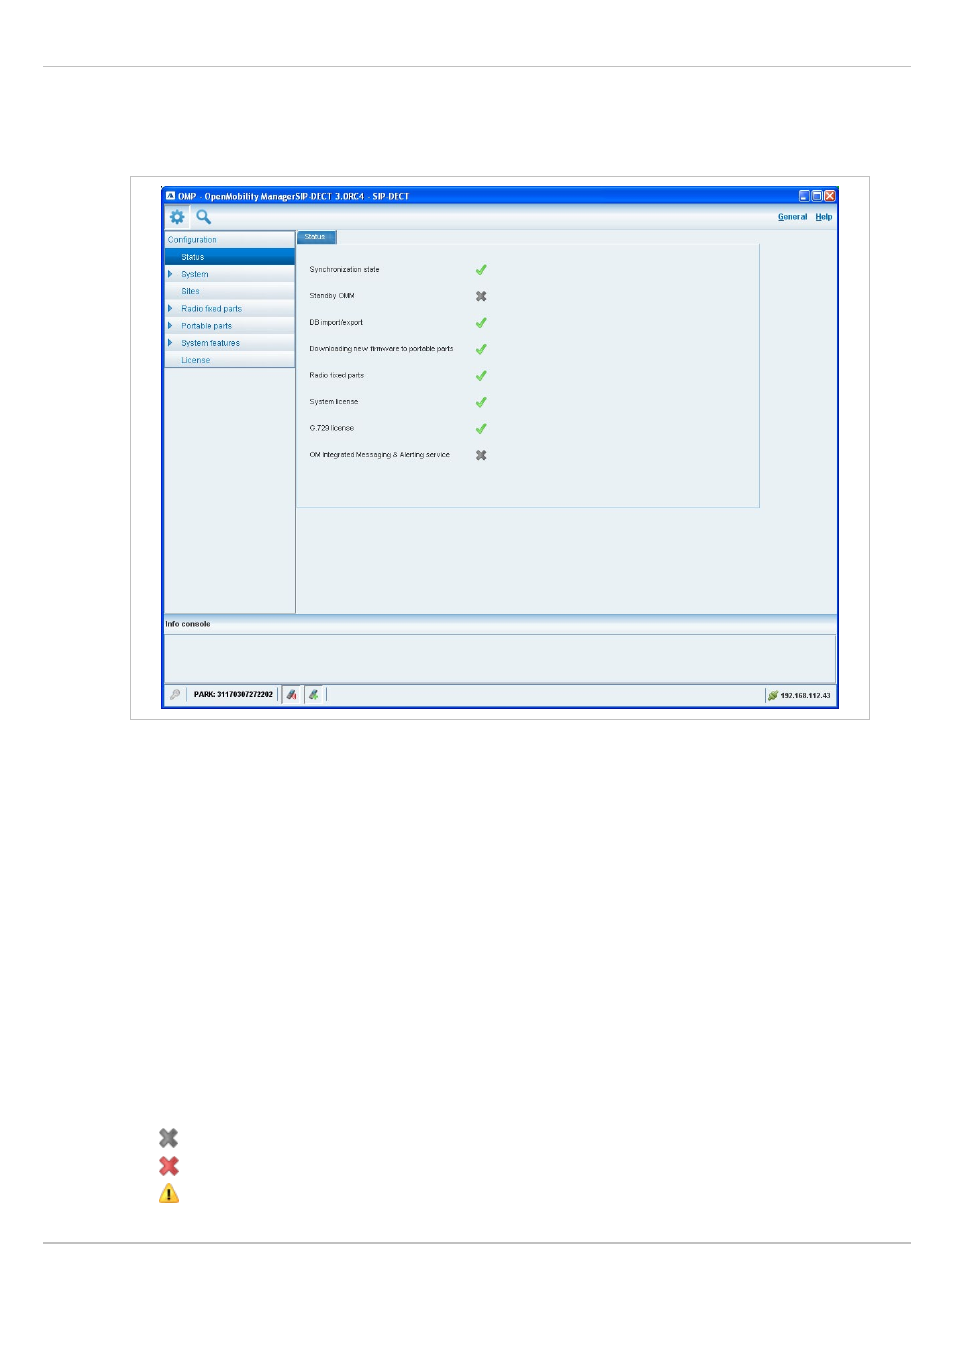Image resolution: width=955 pixels, height=1350 pixels.
Task: Click the System license label
Action: (334, 402)
